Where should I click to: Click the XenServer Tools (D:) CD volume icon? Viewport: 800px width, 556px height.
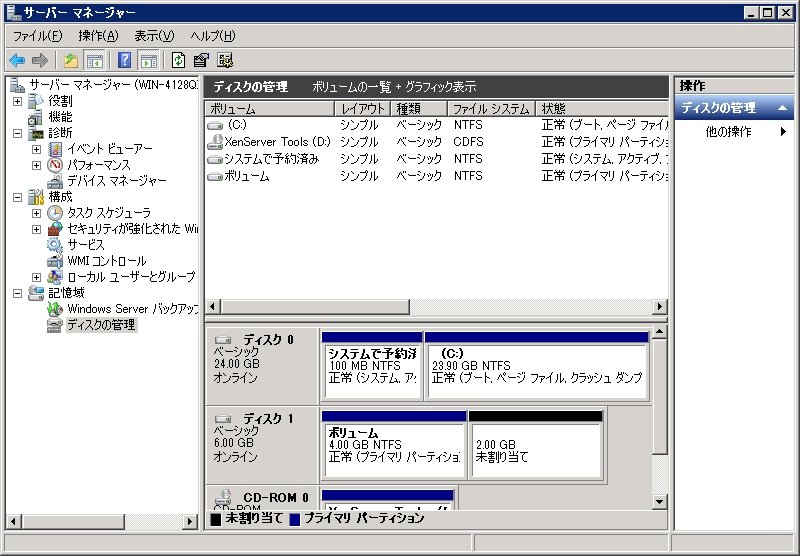point(215,142)
